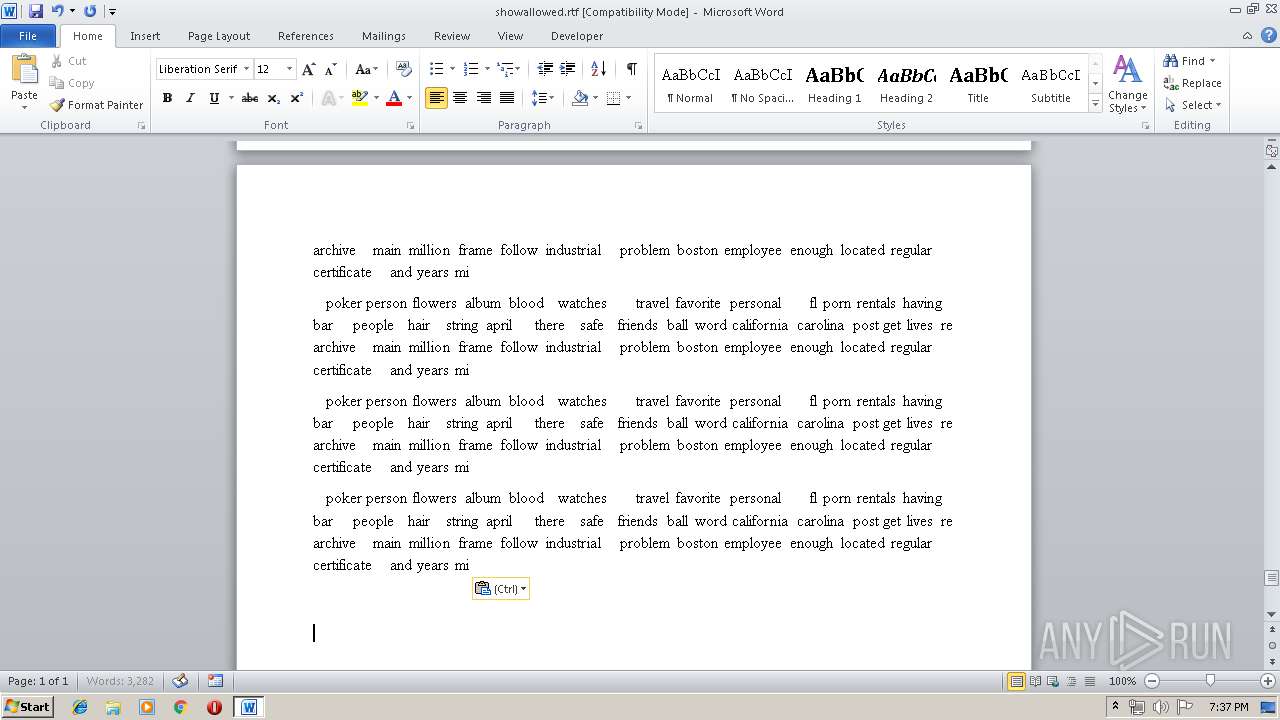
Task: Apply the Heading 1 style
Action: (835, 84)
